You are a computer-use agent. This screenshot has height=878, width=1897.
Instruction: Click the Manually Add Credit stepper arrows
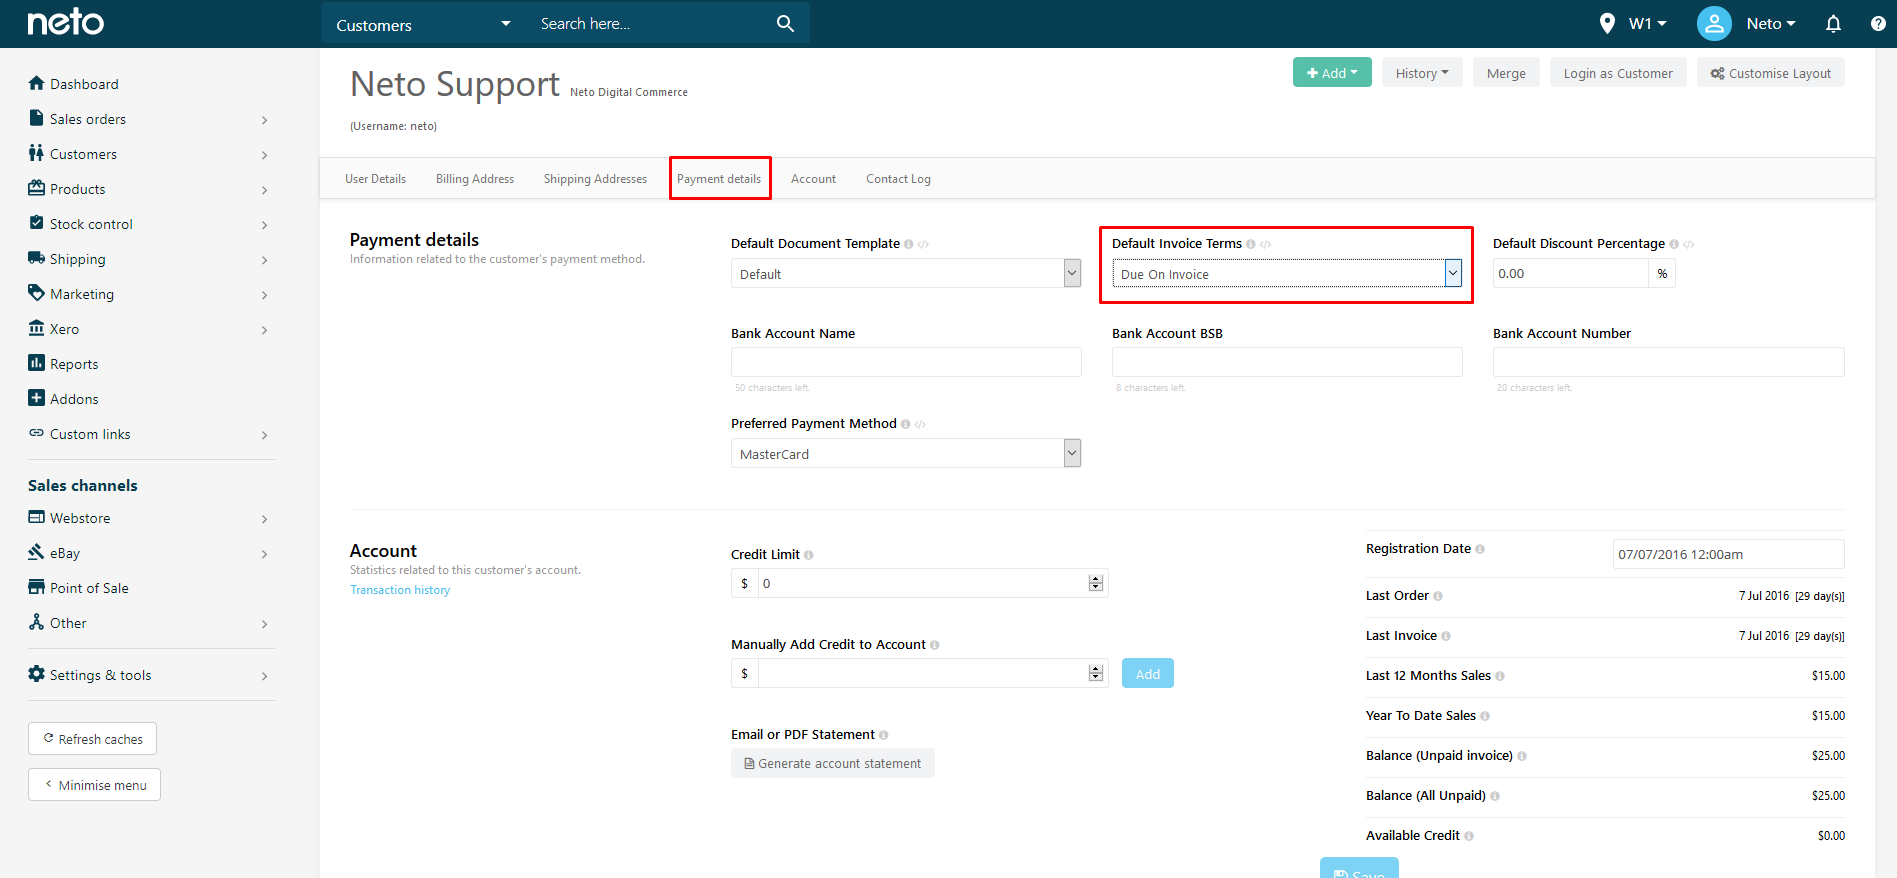(1096, 673)
